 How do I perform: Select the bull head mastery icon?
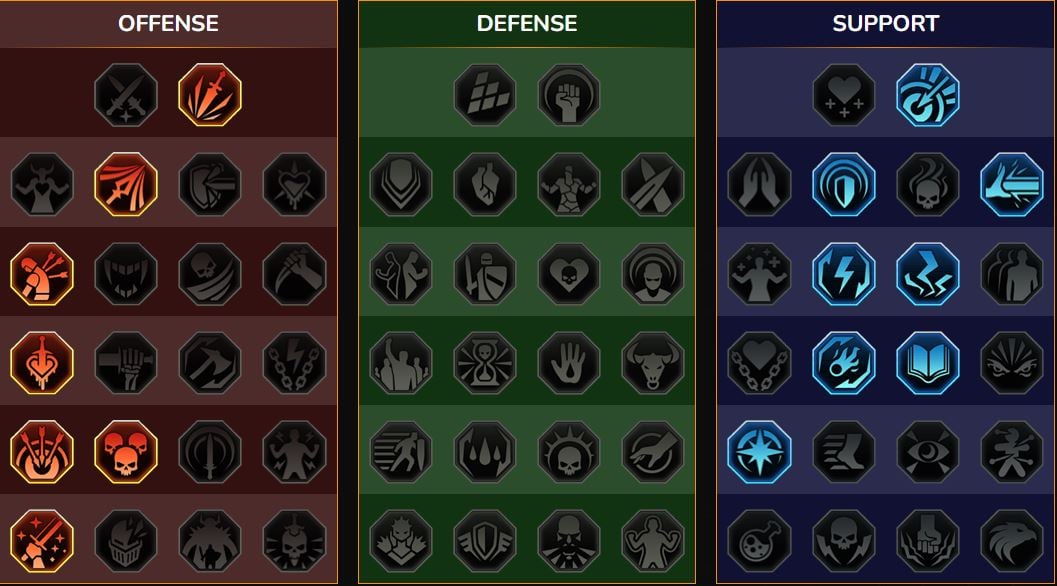coord(653,363)
